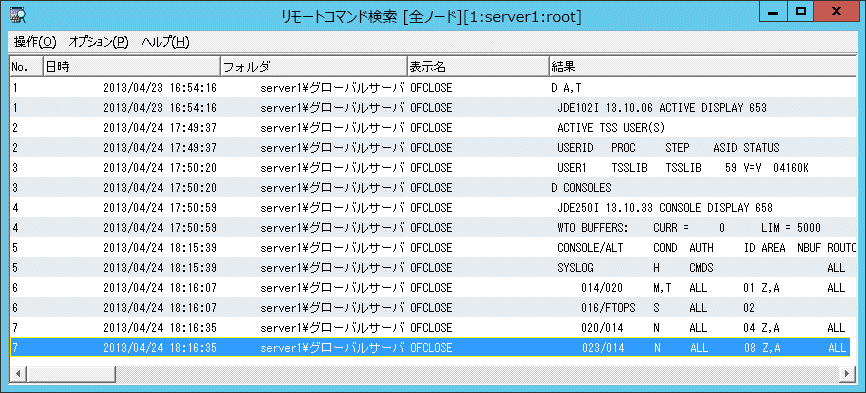Minimize the リモートコマンド検索 window
866x393 pixels.
pos(774,12)
